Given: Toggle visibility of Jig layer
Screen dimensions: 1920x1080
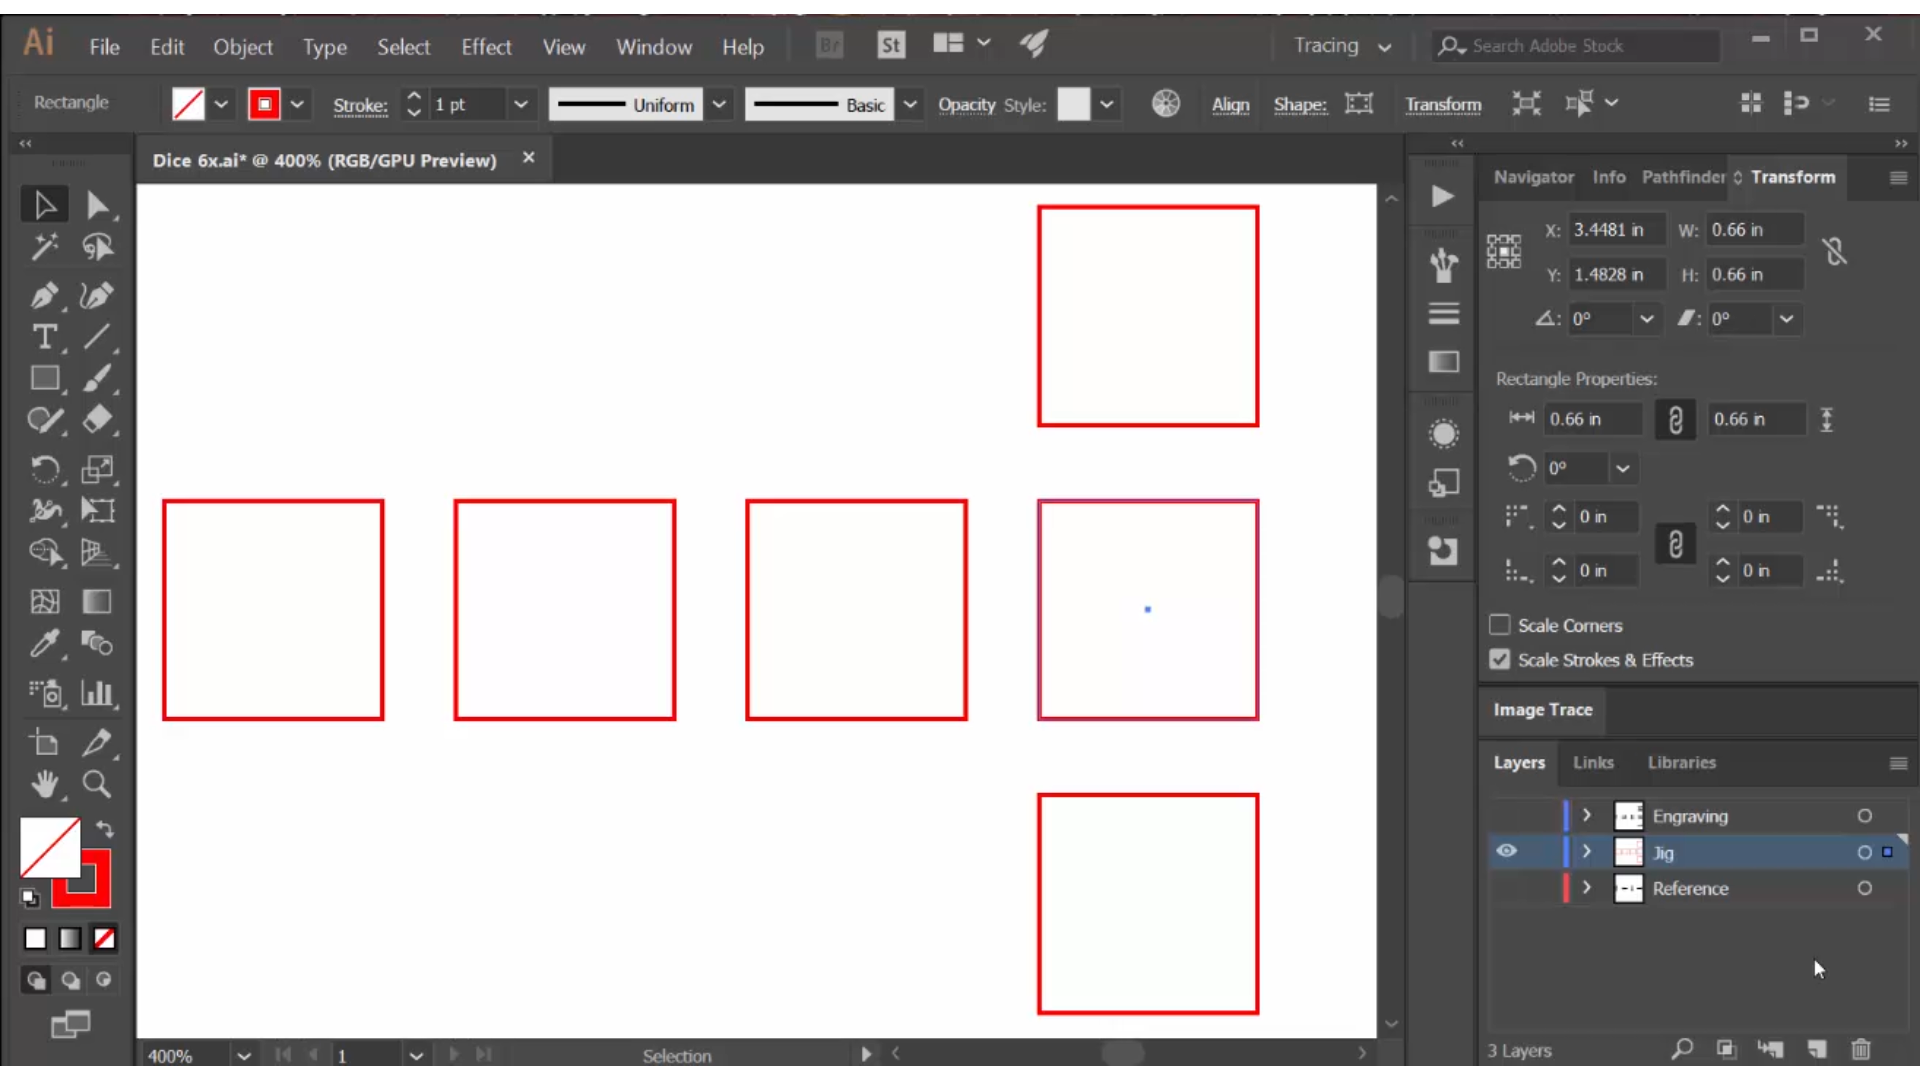Looking at the screenshot, I should [x=1506, y=852].
